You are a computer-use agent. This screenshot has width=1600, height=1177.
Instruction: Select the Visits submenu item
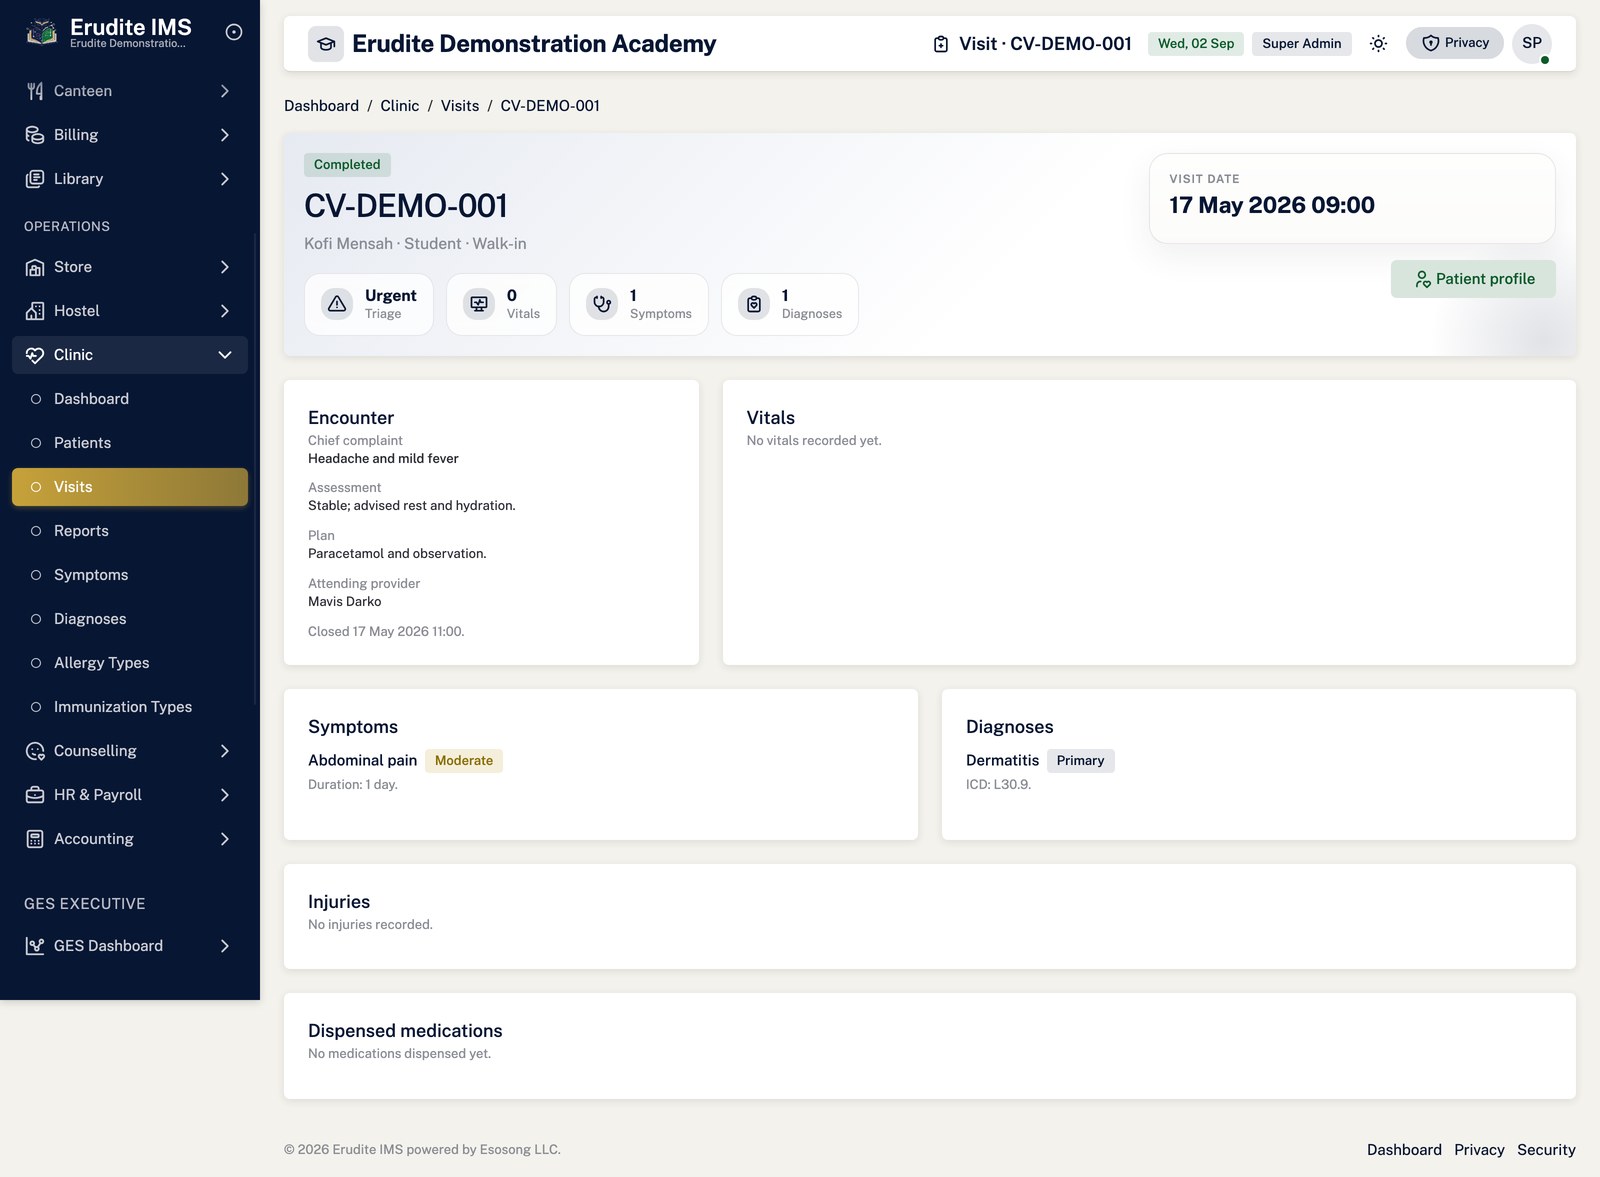[x=130, y=487]
